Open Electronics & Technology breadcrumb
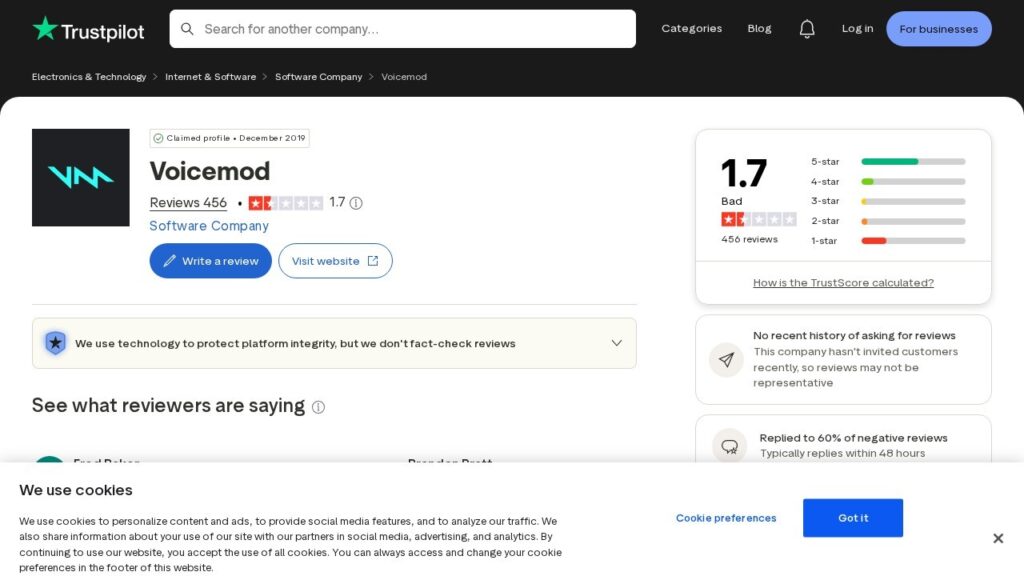This screenshot has width=1024, height=576. click(89, 76)
